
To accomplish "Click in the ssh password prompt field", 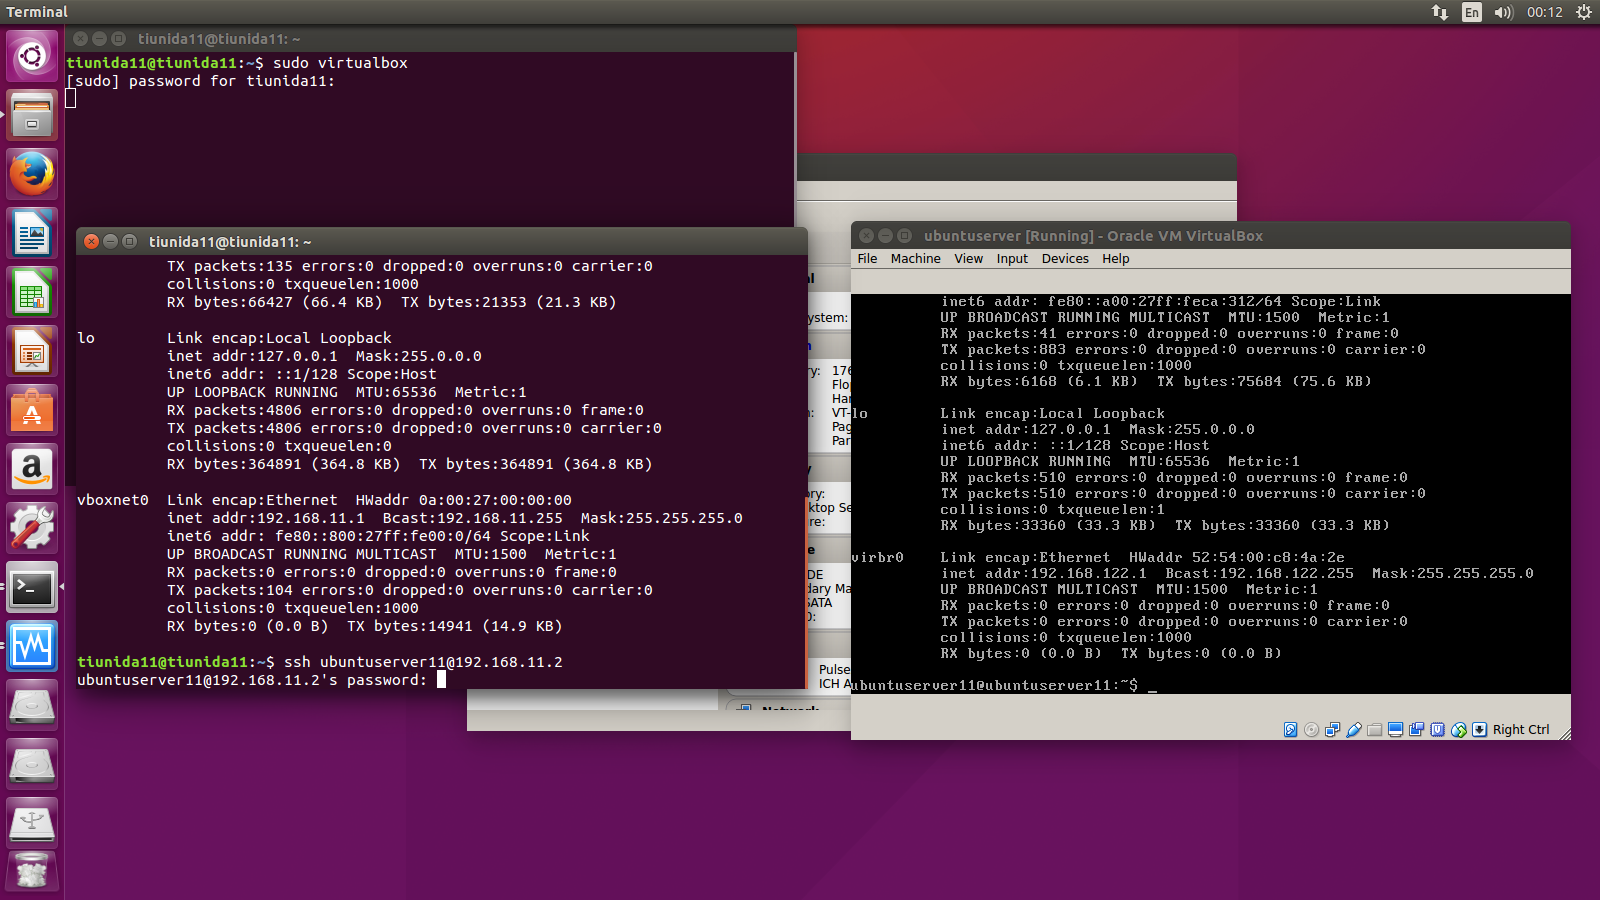I will click(440, 679).
